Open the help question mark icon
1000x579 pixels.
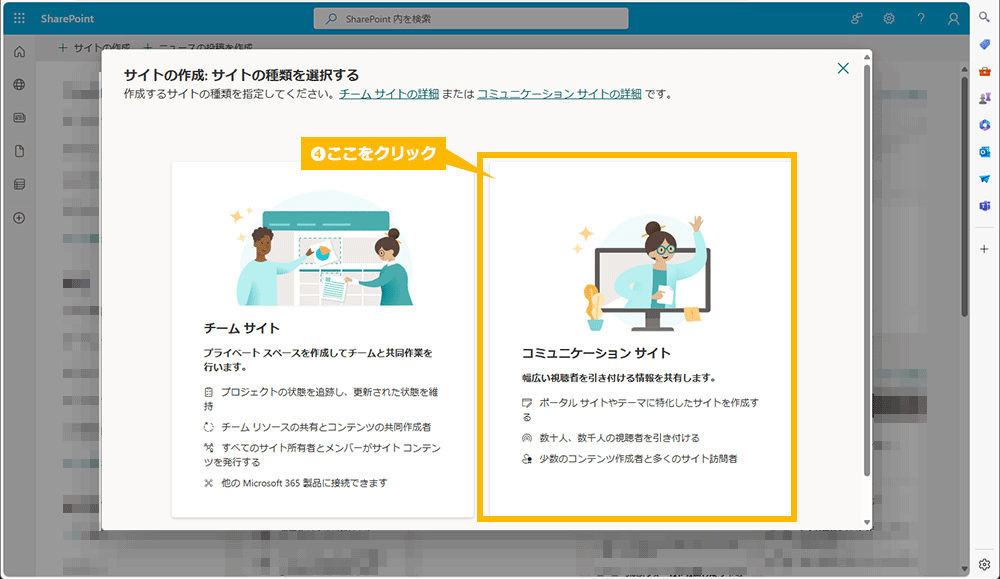point(921,18)
